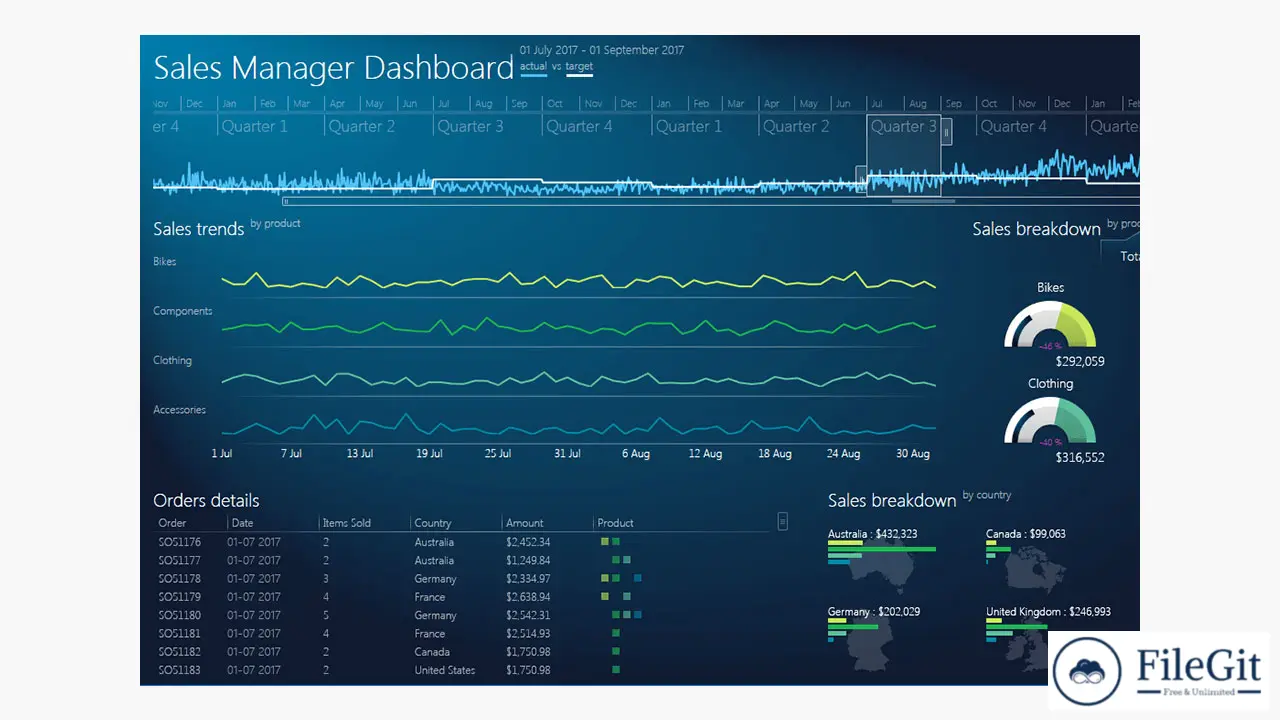Click the range selector's right grip handle

946,131
